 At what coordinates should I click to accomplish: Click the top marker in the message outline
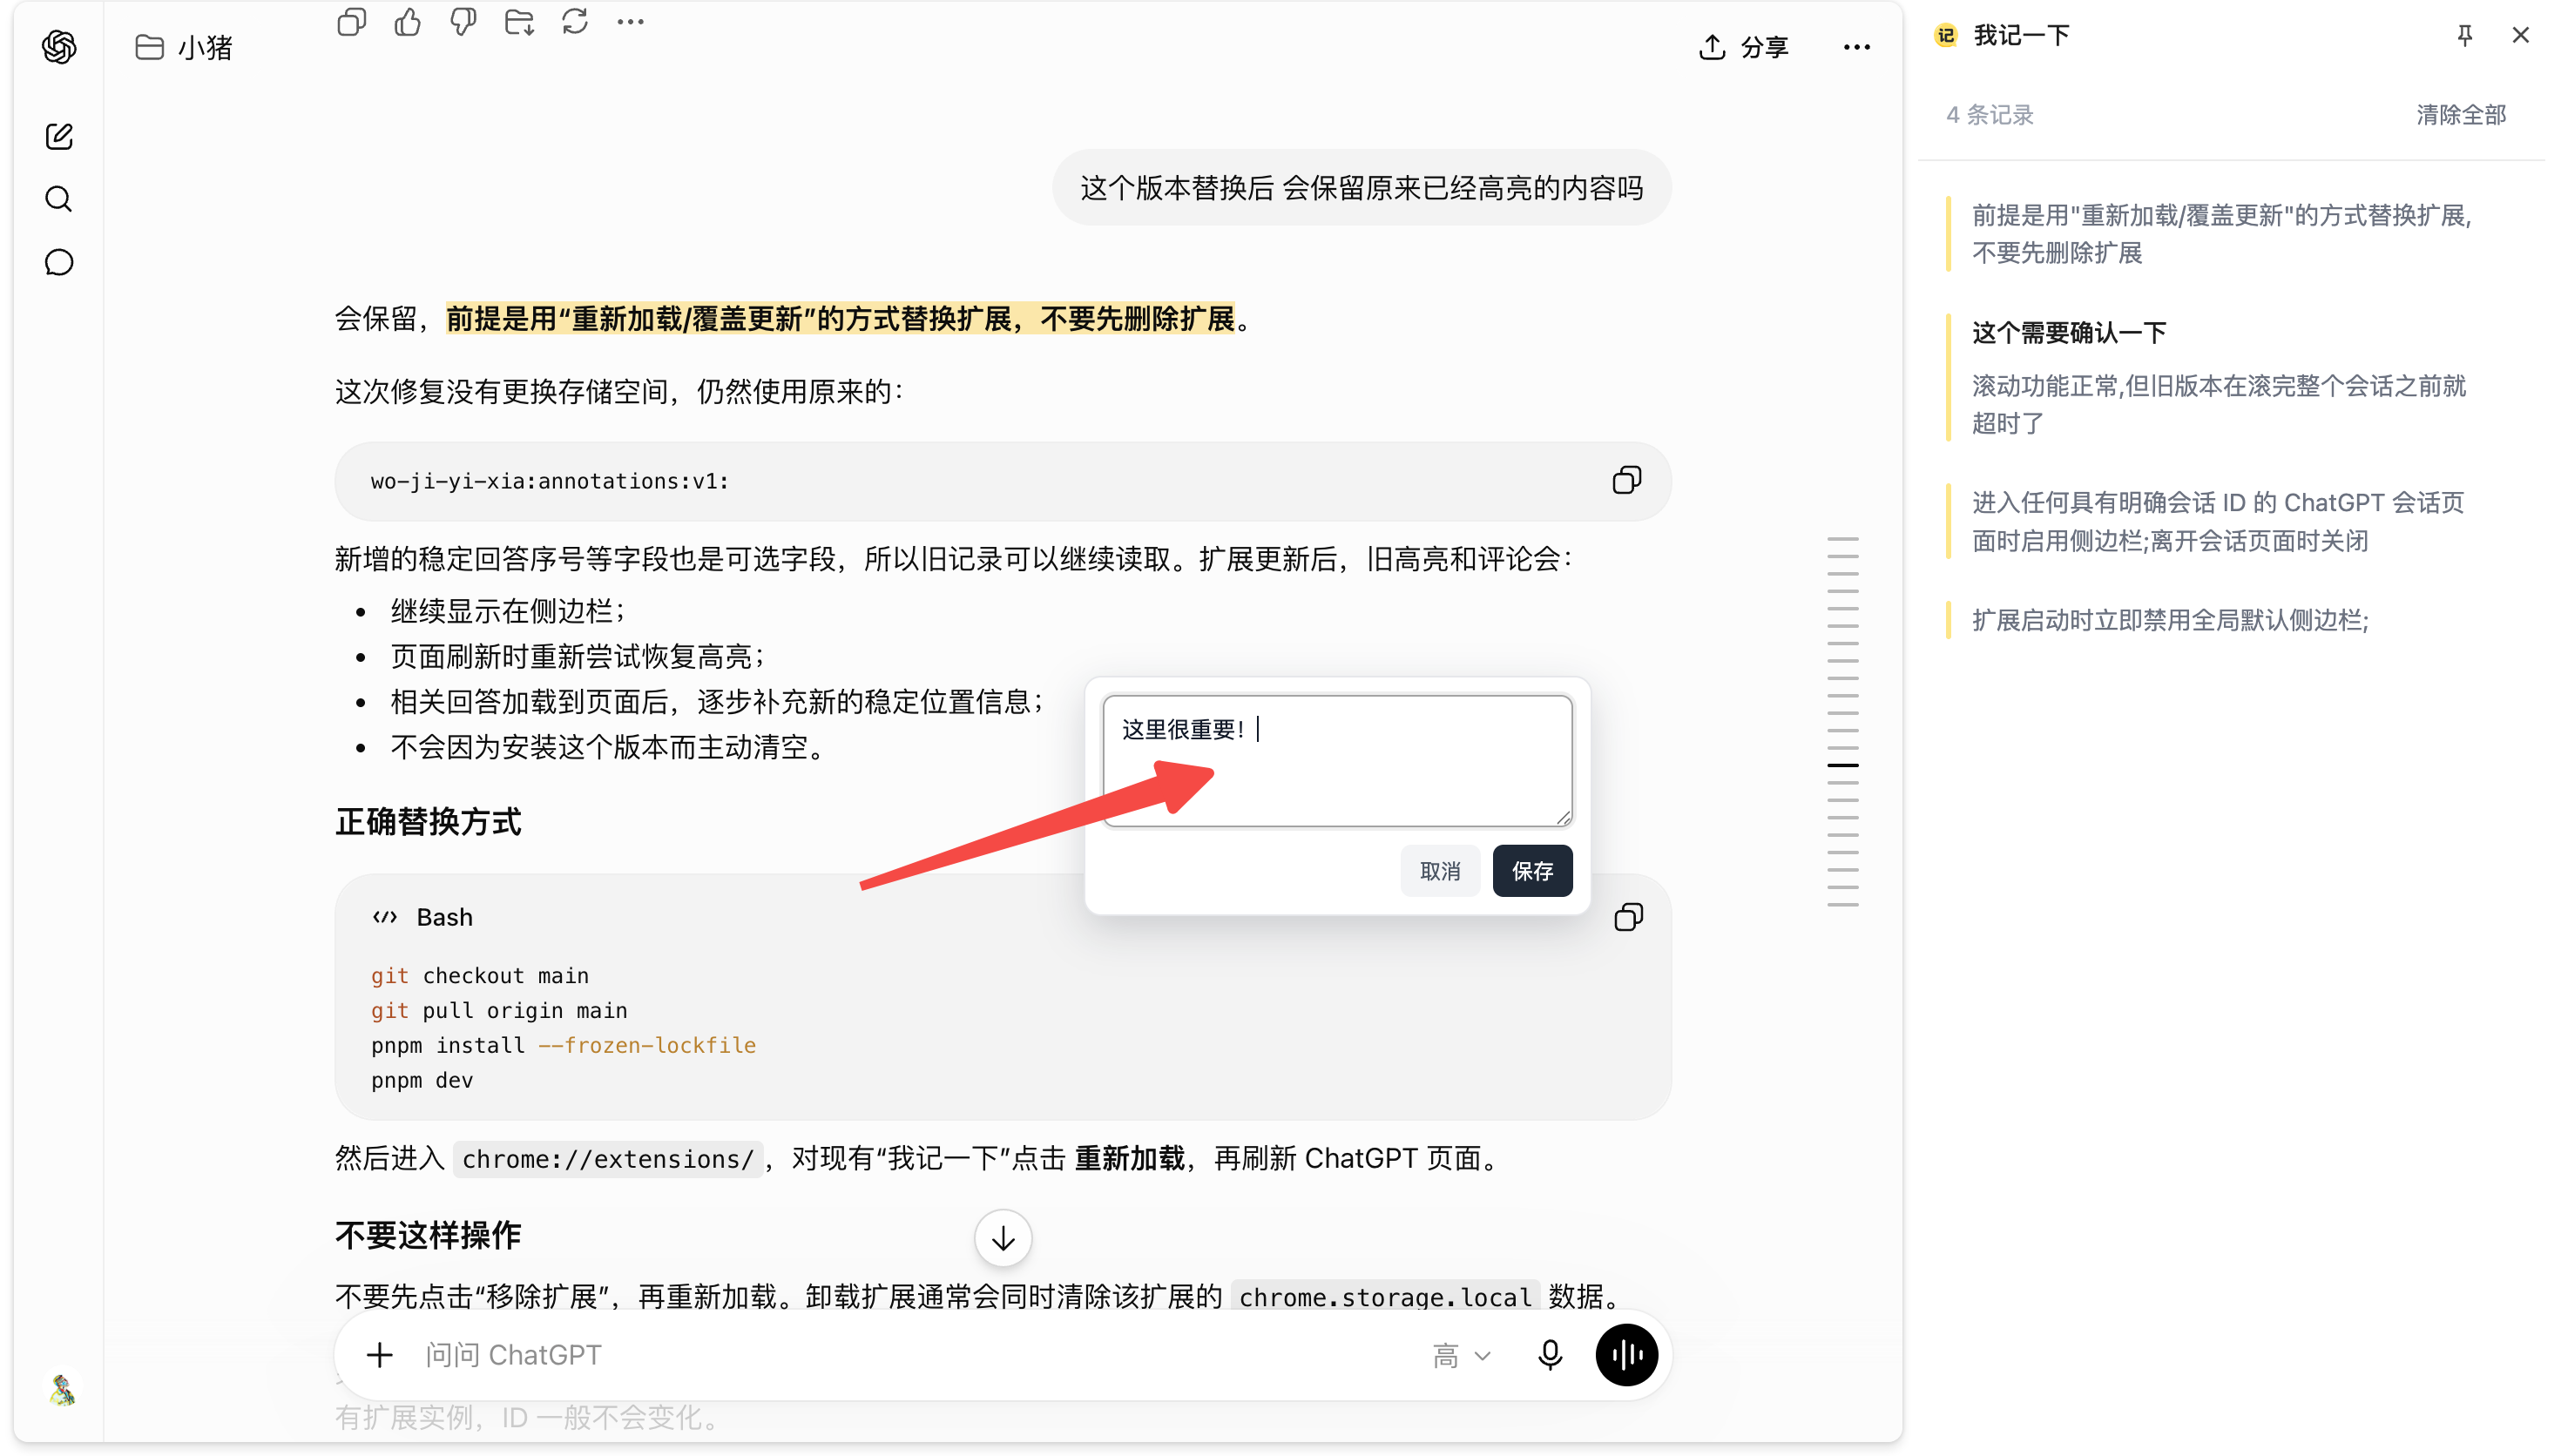pyautogui.click(x=1842, y=539)
